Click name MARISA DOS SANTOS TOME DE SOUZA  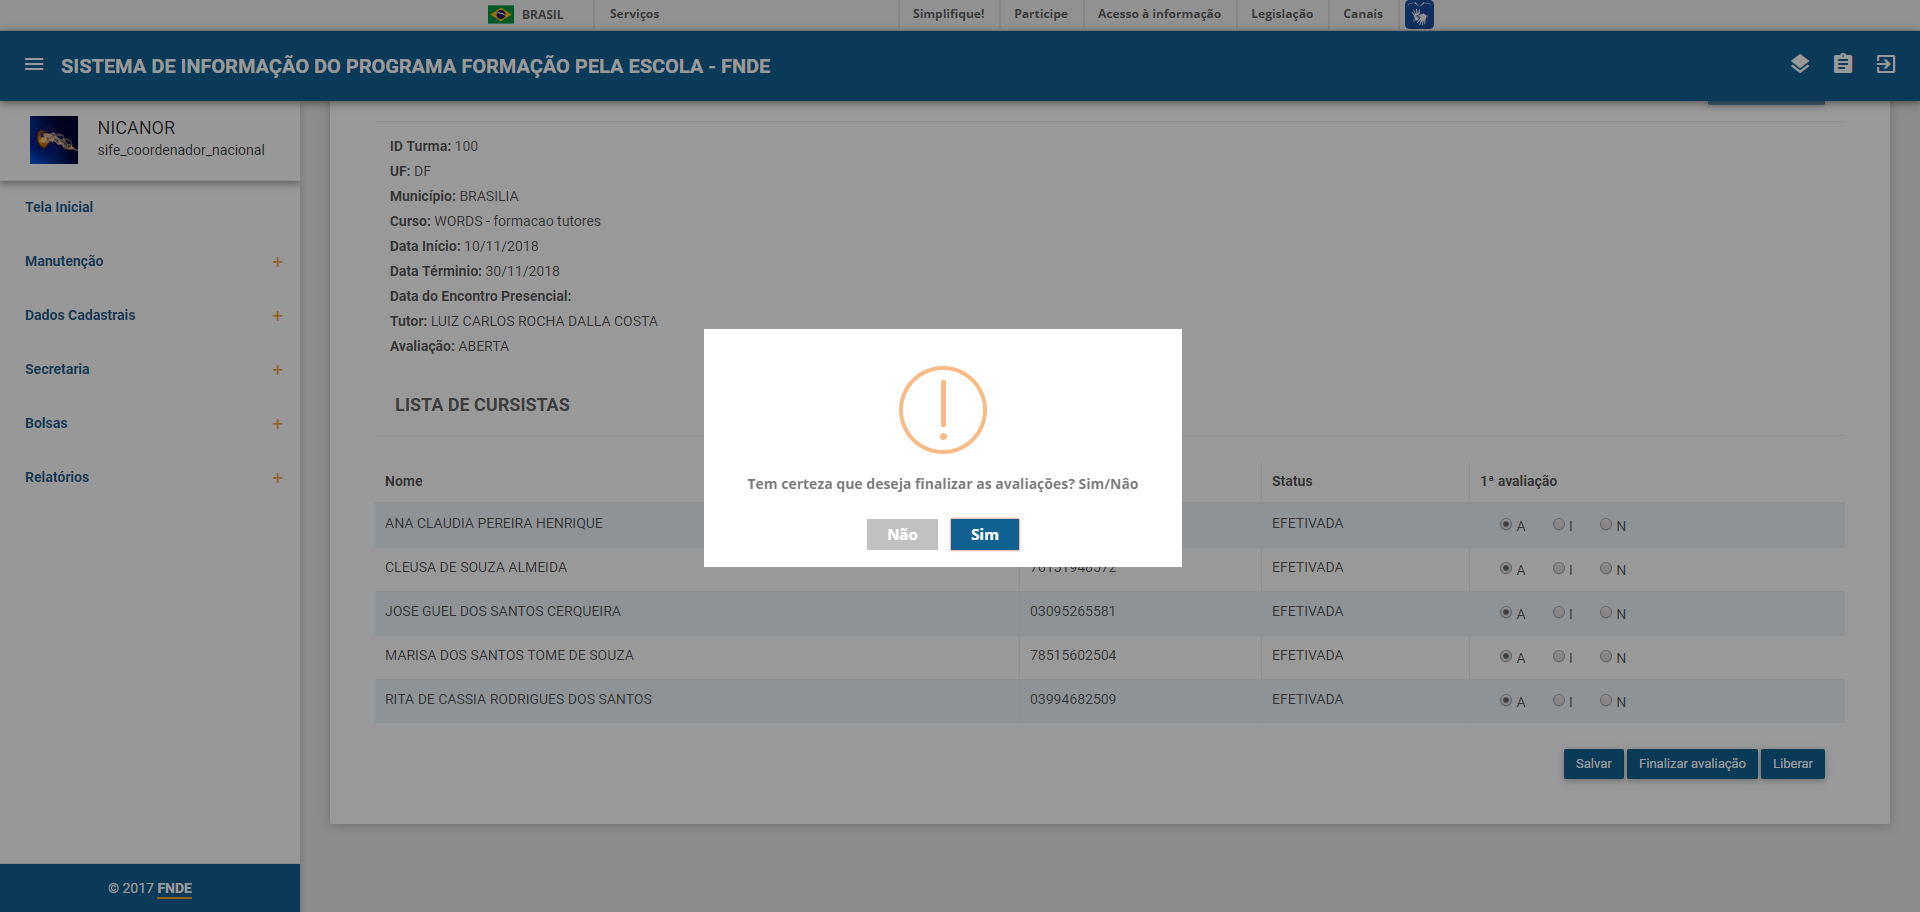509,655
